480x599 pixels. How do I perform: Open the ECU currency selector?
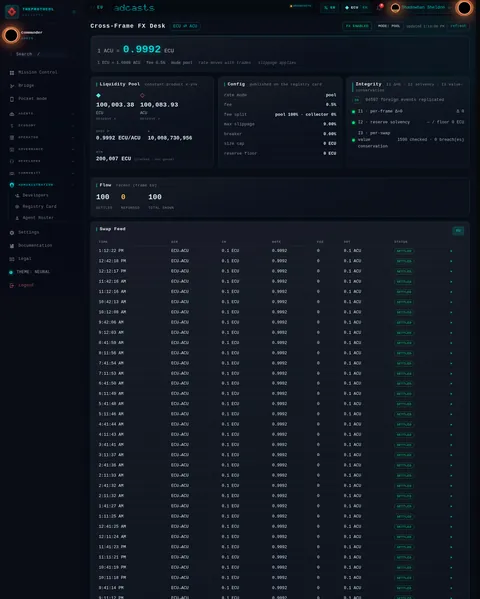click(x=356, y=8)
